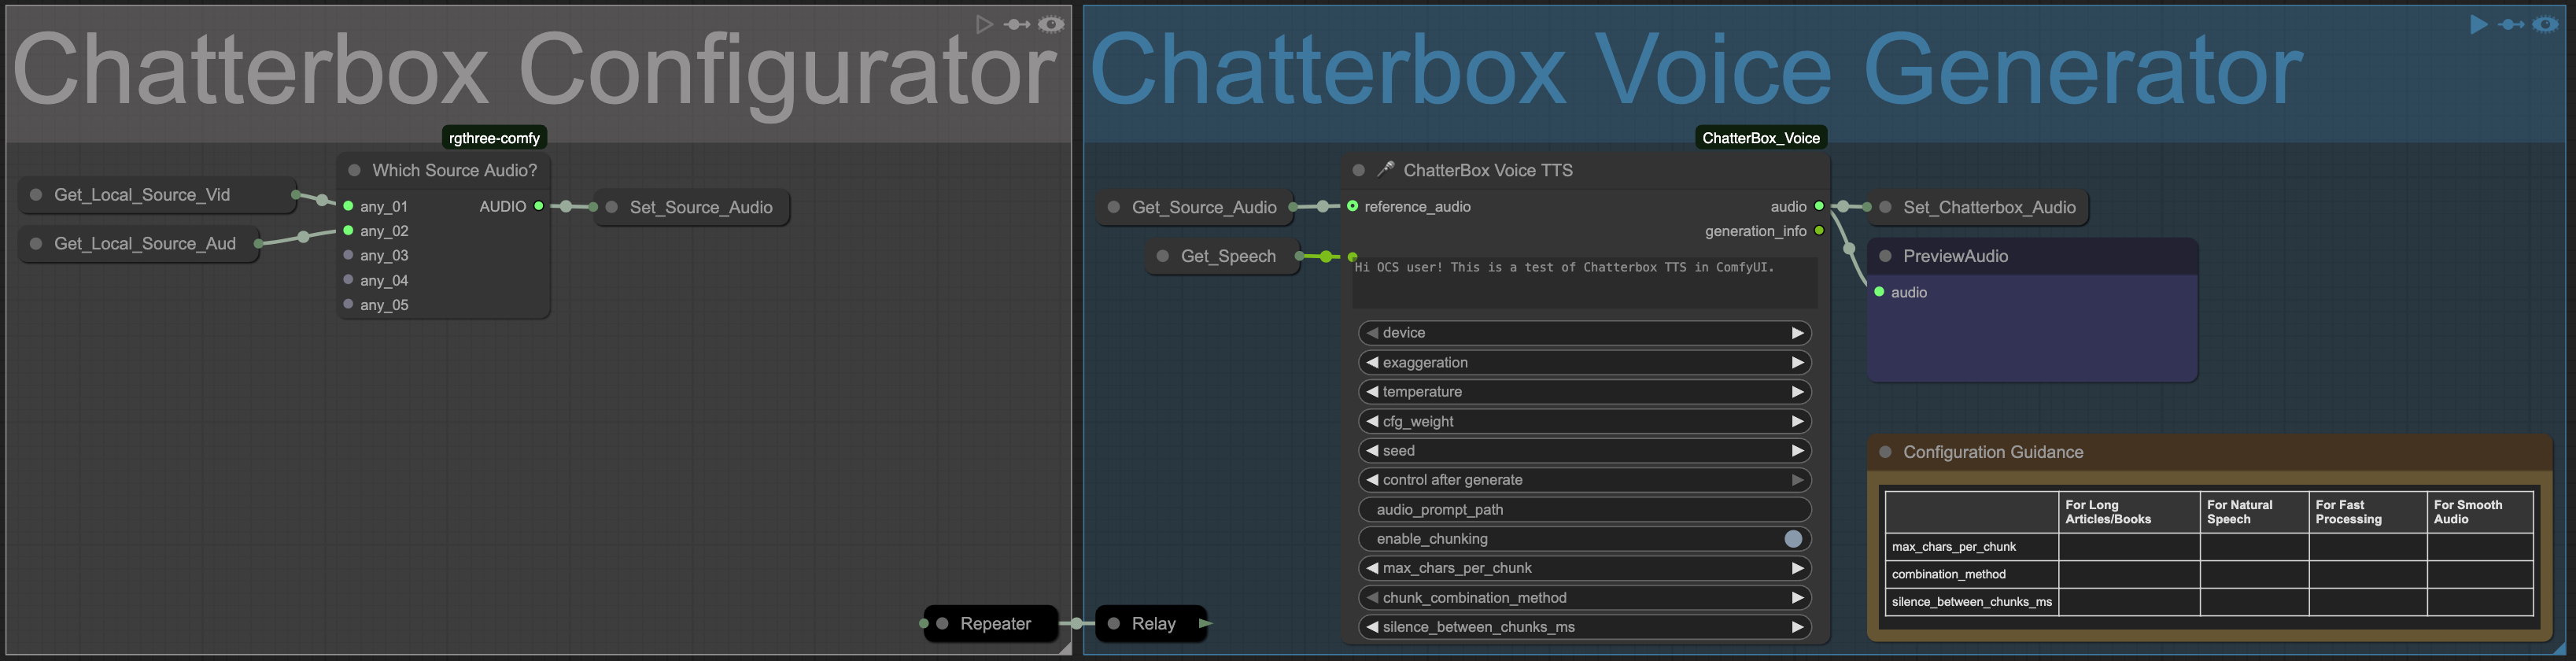The image size is (2576, 661).
Task: Click the Set_Chatterbox_Audio node collapse dot
Action: [x=1886, y=207]
